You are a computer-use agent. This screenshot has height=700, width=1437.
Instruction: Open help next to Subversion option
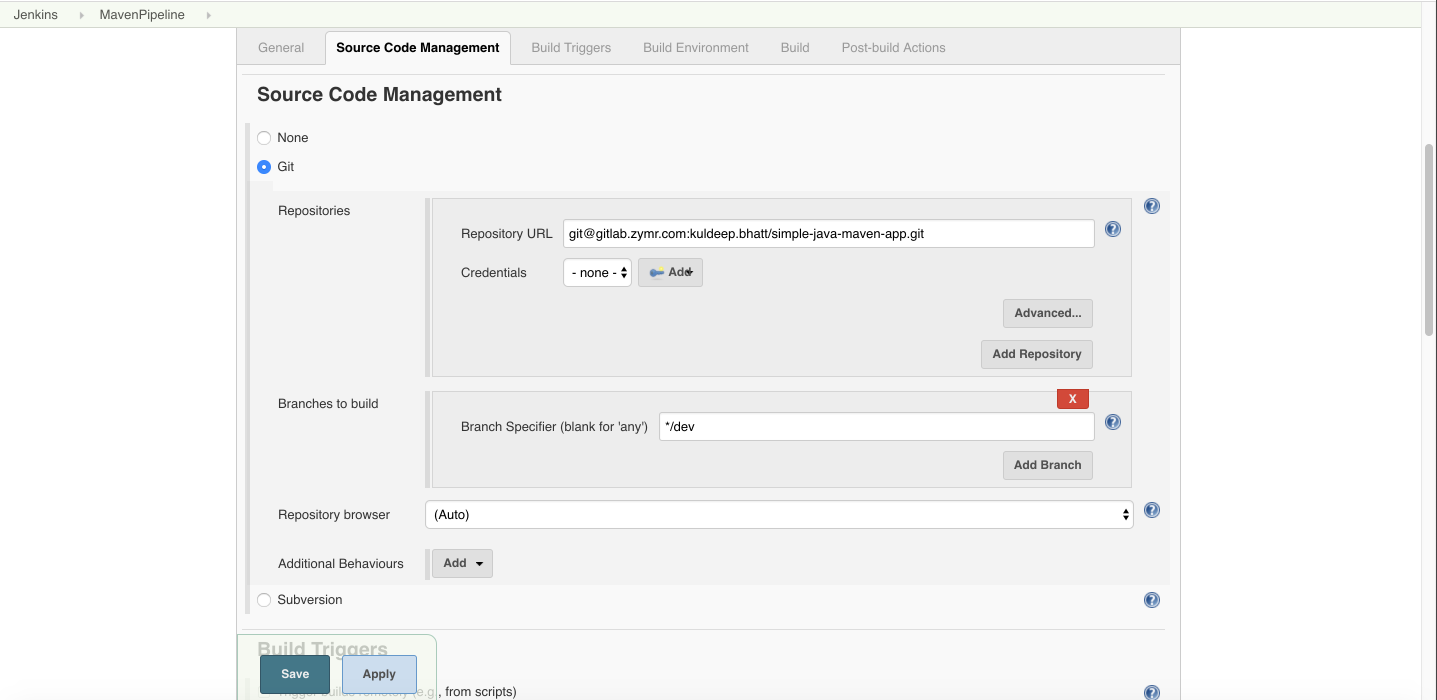tap(1151, 599)
